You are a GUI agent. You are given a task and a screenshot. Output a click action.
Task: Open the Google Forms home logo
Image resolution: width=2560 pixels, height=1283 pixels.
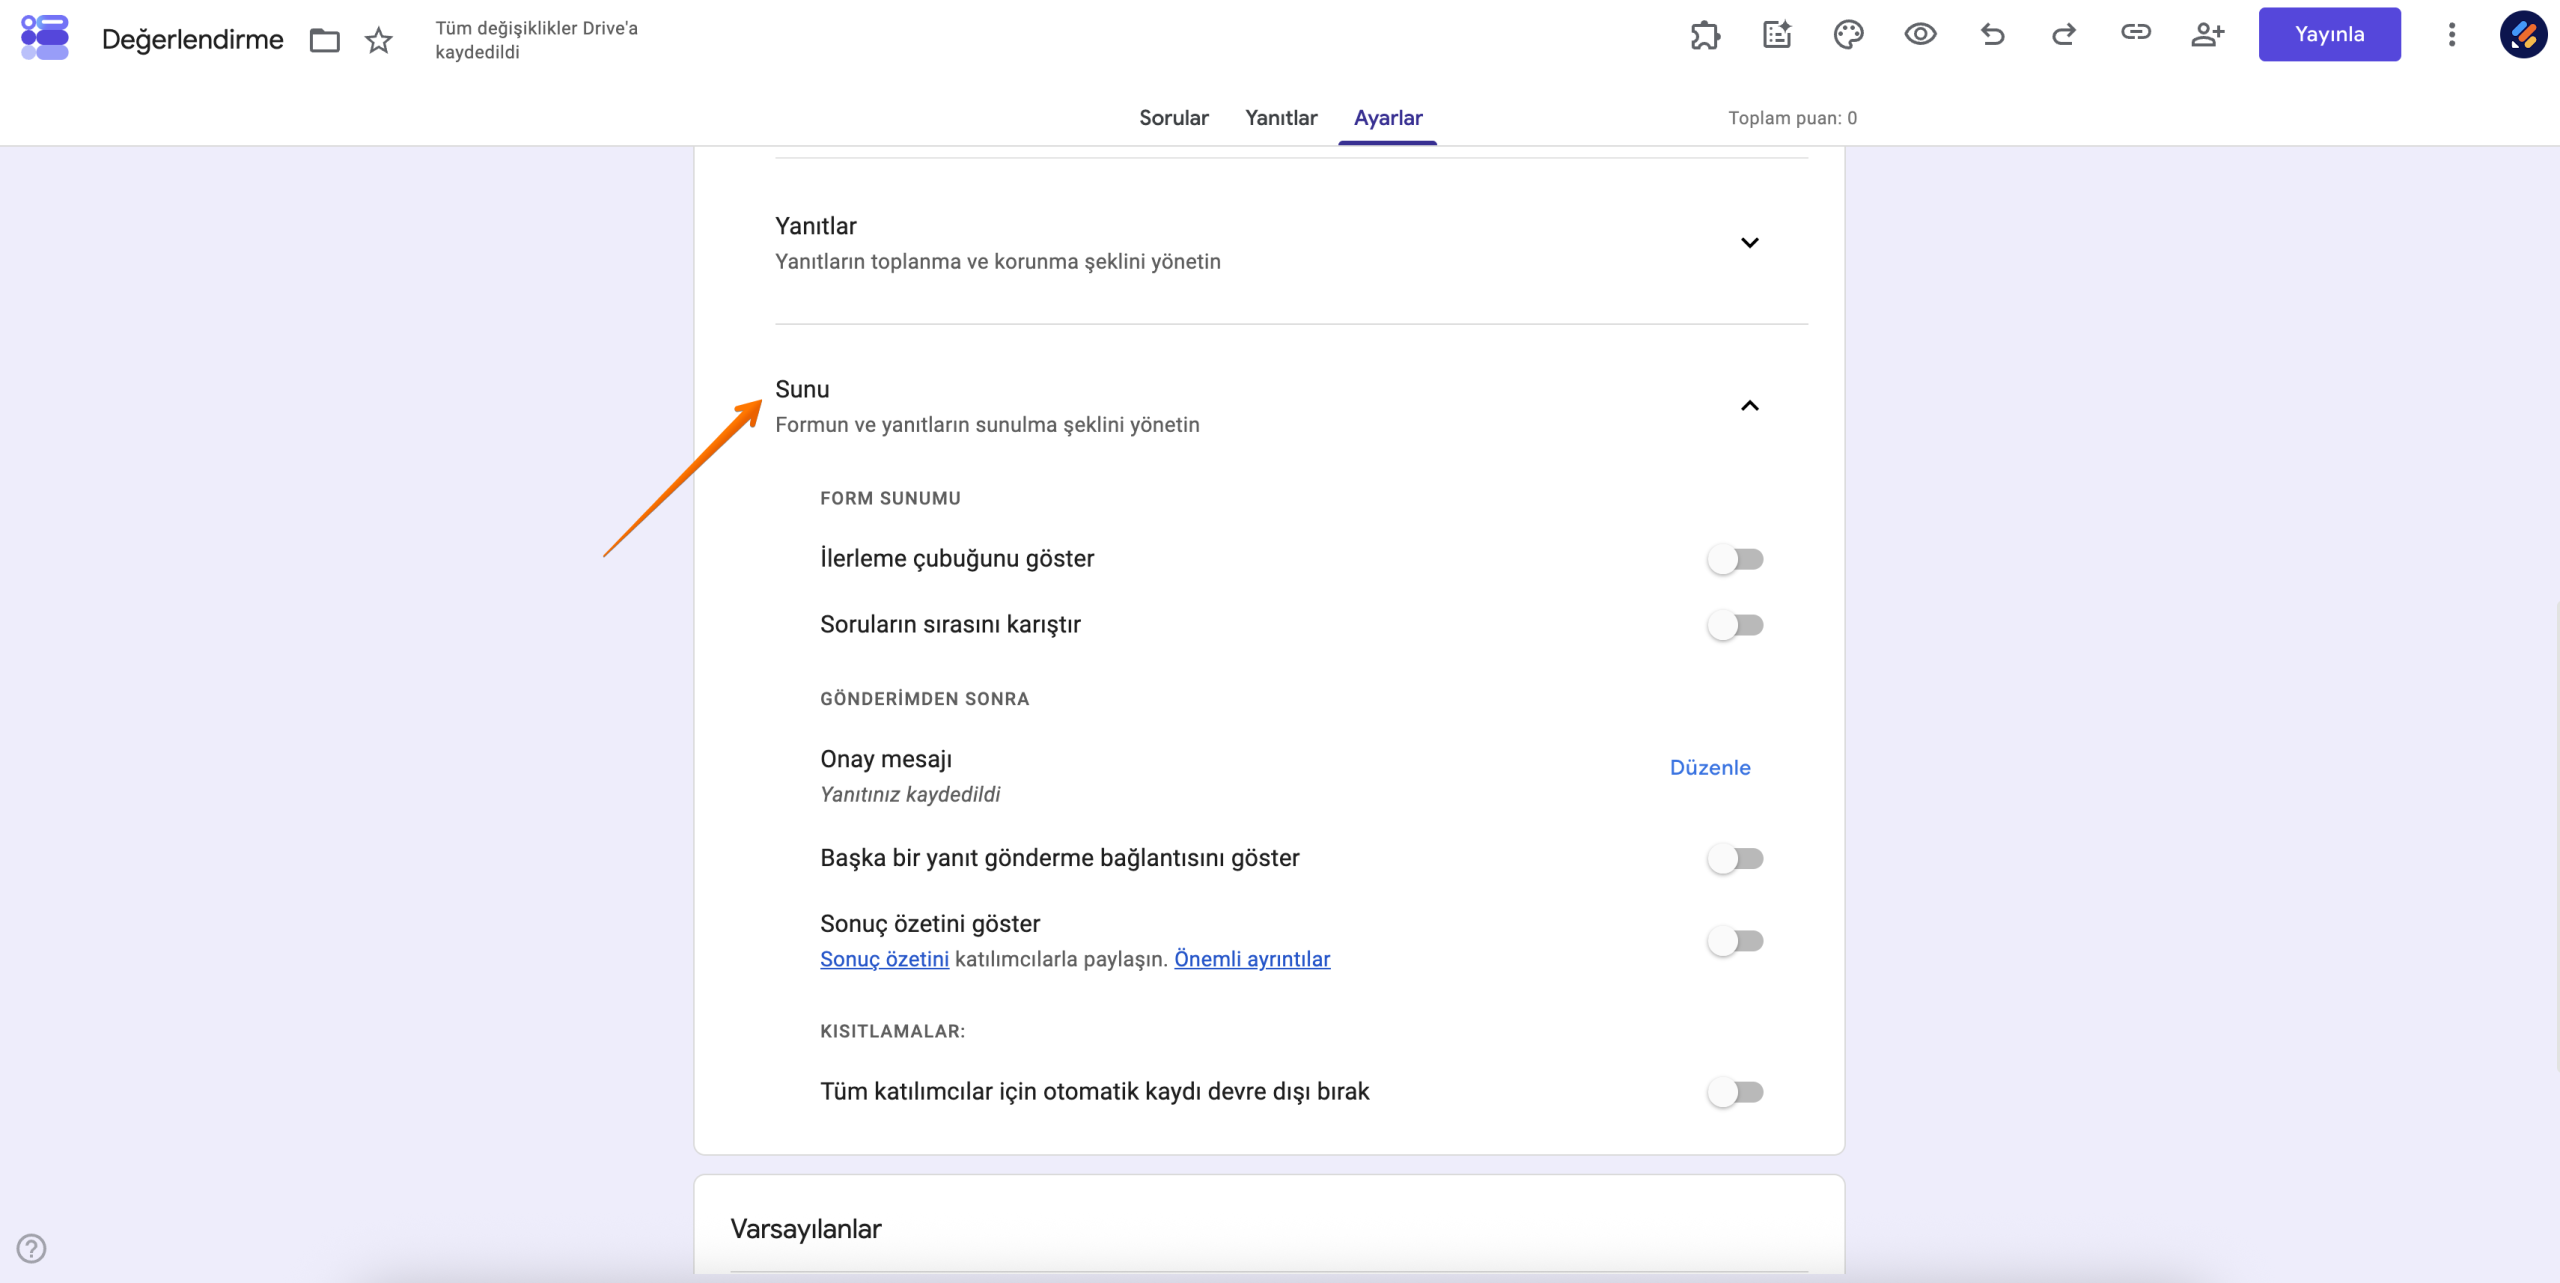click(45, 38)
